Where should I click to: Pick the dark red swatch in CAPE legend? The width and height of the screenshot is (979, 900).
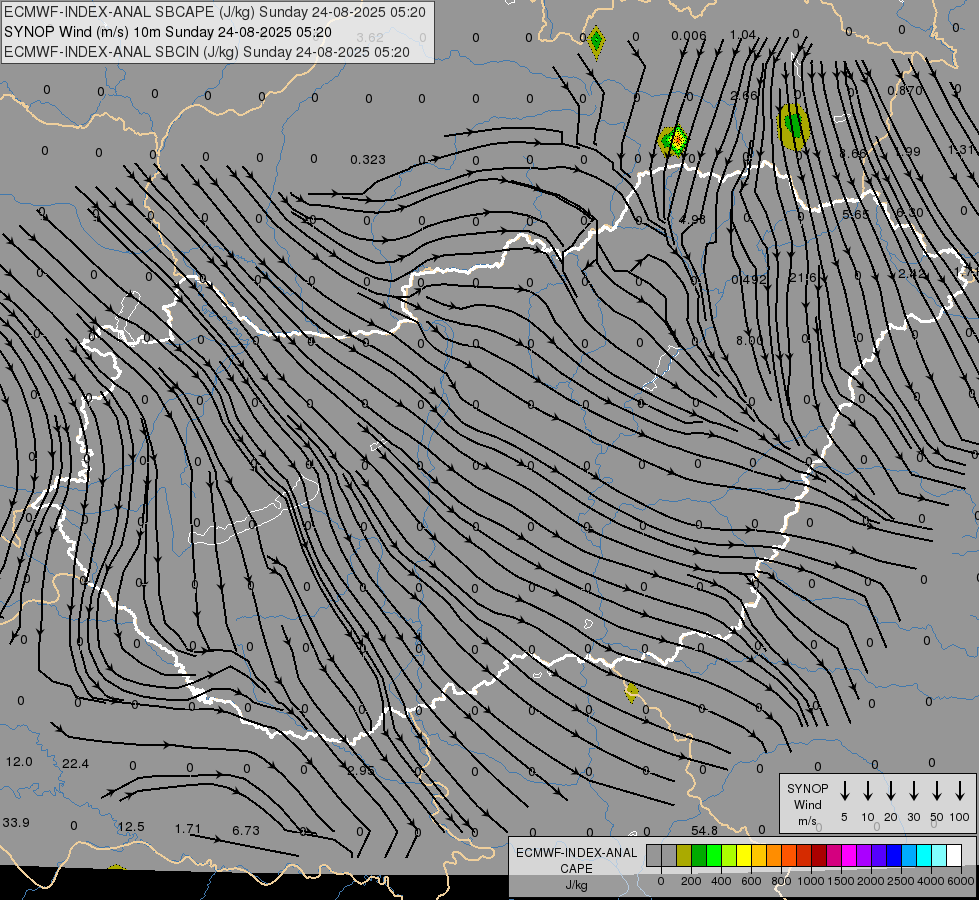pyautogui.click(x=819, y=856)
